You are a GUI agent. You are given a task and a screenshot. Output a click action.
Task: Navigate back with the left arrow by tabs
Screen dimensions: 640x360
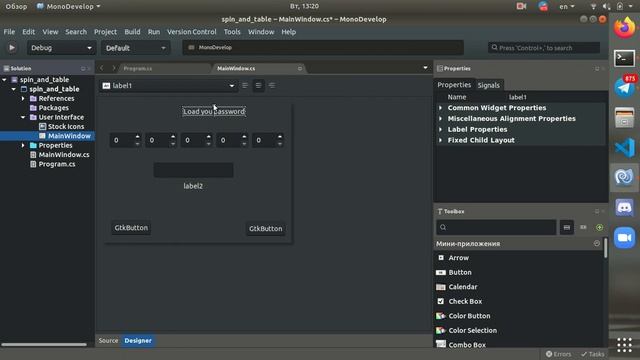pyautogui.click(x=102, y=68)
